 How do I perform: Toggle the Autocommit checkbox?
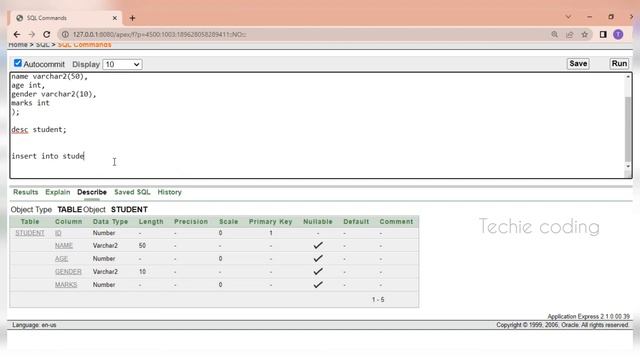[x=18, y=63]
